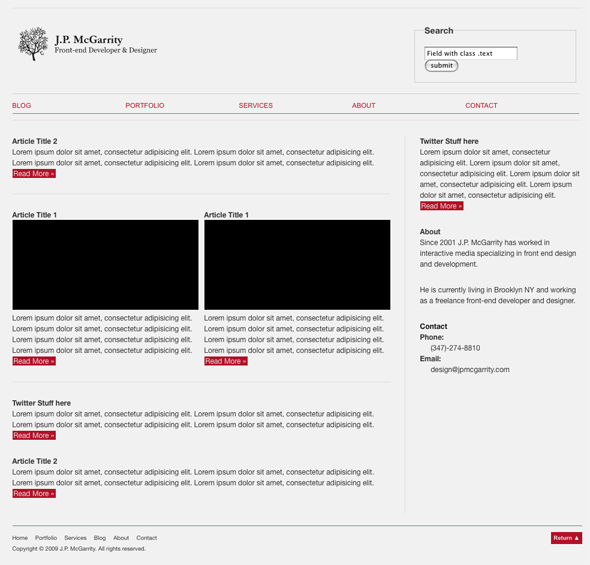Click Read More below right Article Title 1
Screen dimensions: 590x565
[226, 361]
